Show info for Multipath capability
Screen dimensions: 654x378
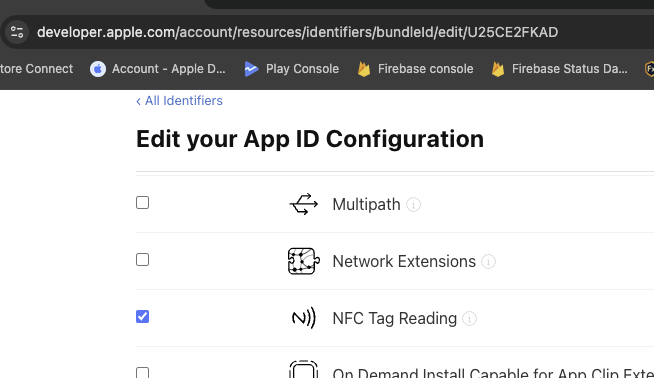coord(413,205)
